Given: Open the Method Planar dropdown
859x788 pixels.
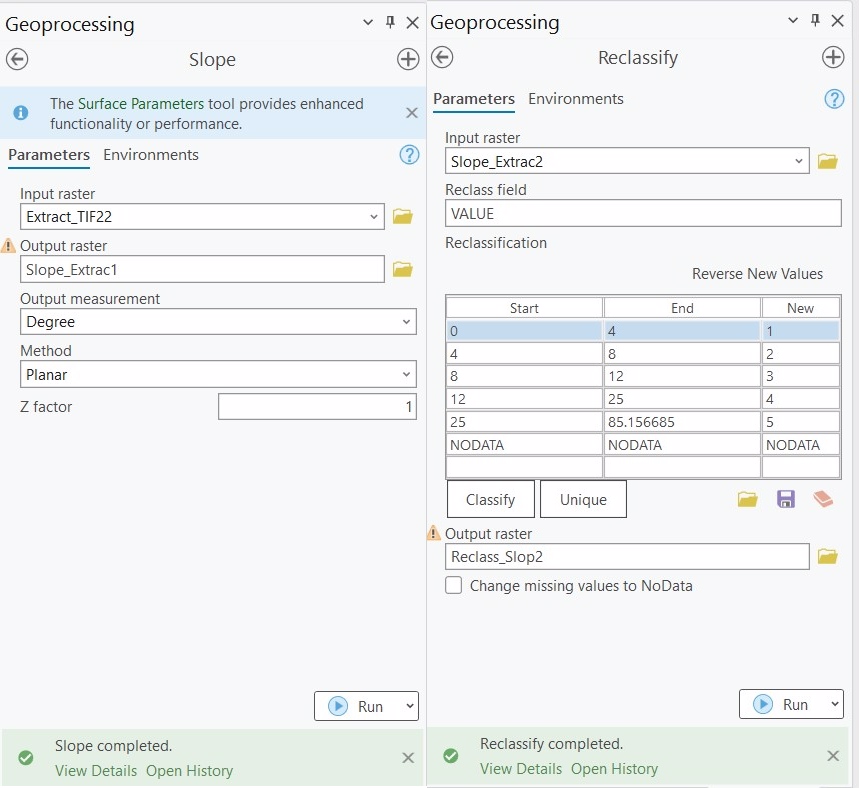Looking at the screenshot, I should click(406, 374).
